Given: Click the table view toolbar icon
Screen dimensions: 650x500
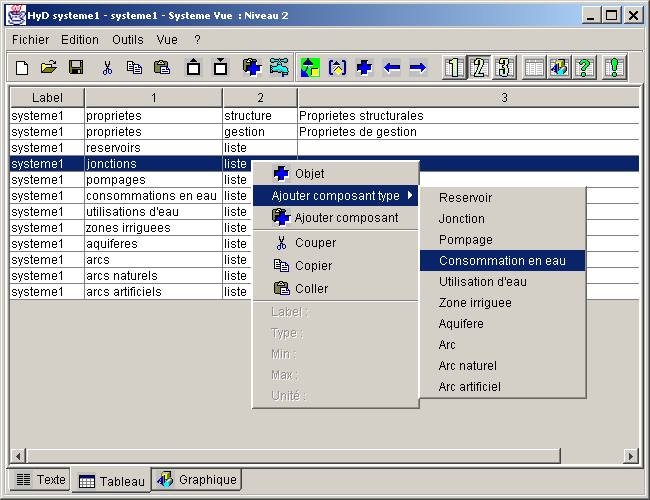Looking at the screenshot, I should click(x=534, y=68).
